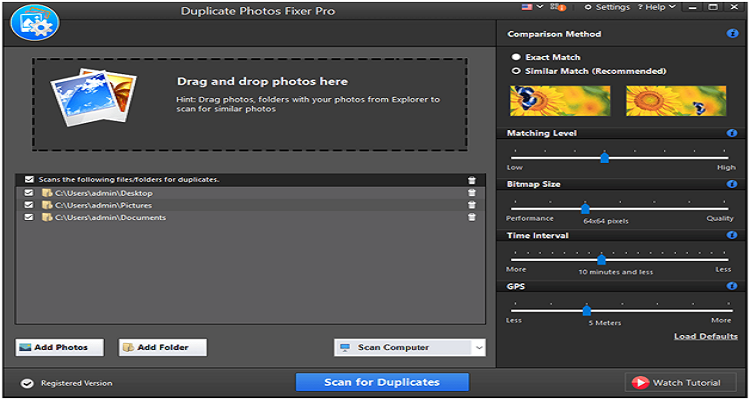Screen dimensions: 750x400
Task: Click the Add Folder button
Action: (x=163, y=347)
